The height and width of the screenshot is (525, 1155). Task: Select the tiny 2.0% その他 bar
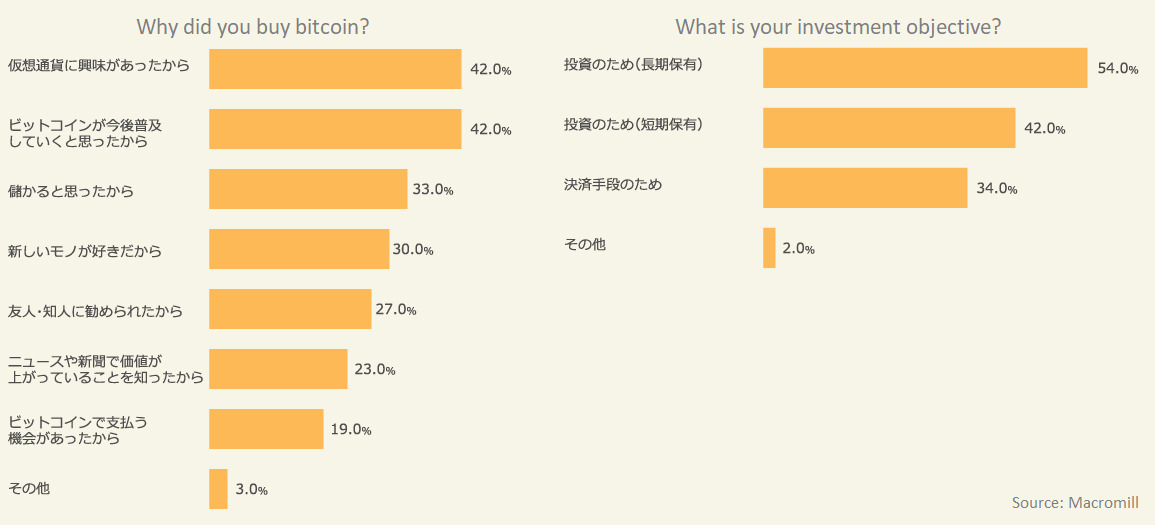tap(769, 248)
